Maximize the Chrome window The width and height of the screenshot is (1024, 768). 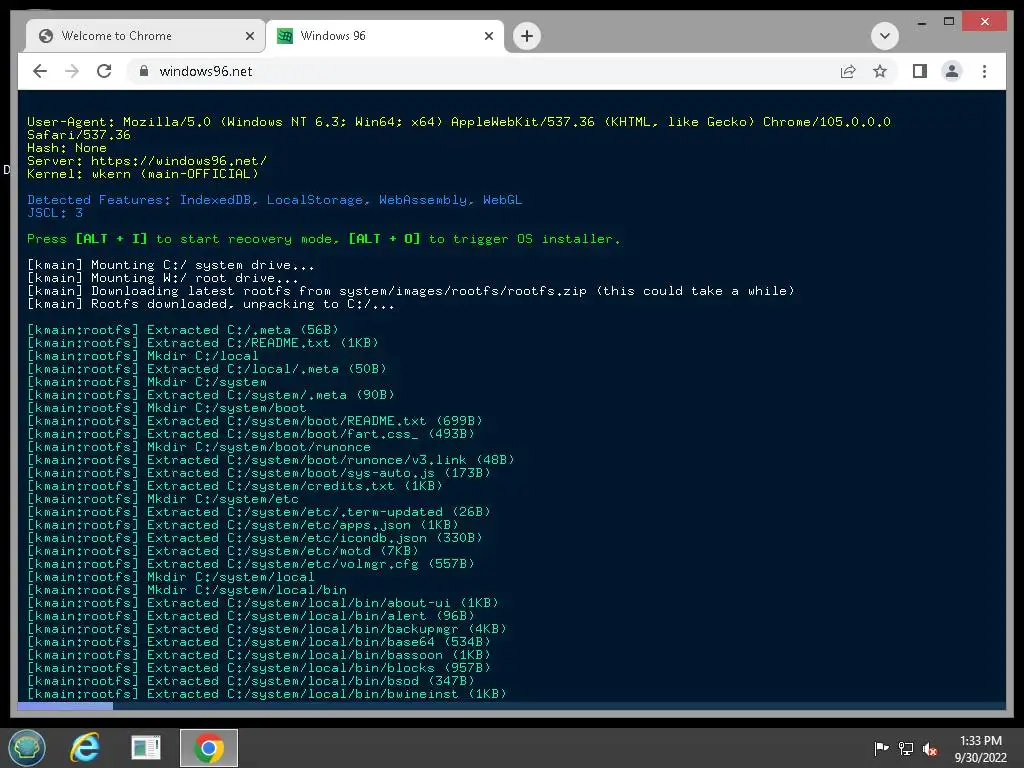949,22
